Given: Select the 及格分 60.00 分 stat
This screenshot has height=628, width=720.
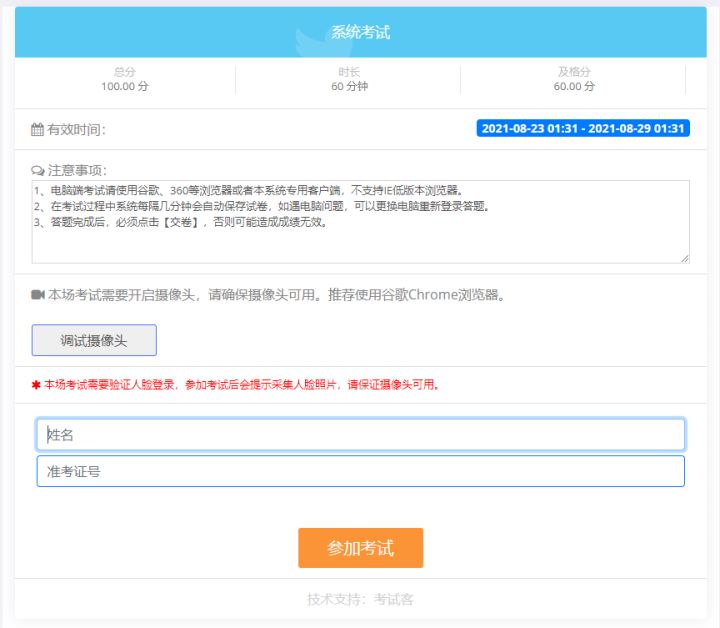Looking at the screenshot, I should click(574, 79).
